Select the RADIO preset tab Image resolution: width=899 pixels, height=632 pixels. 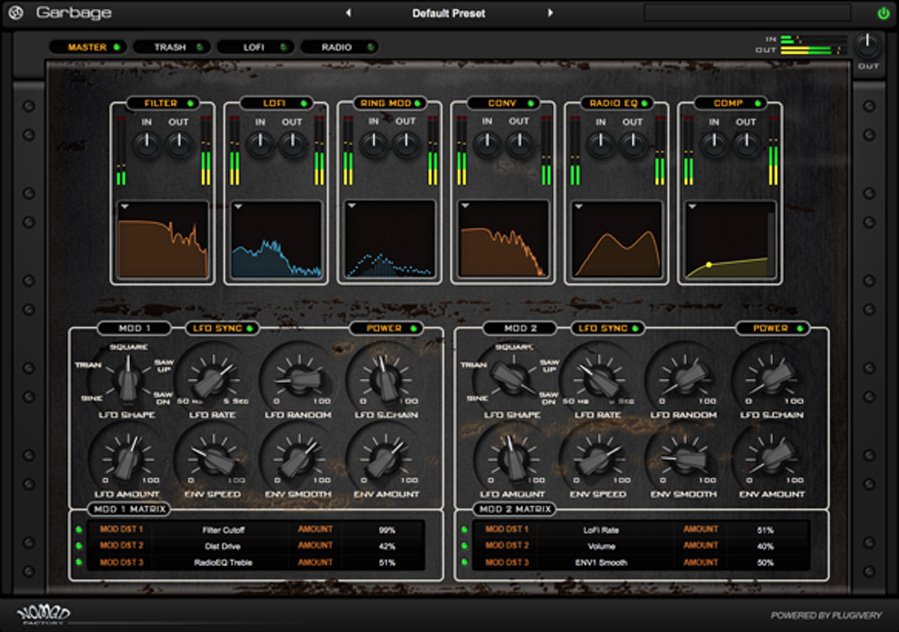[339, 46]
